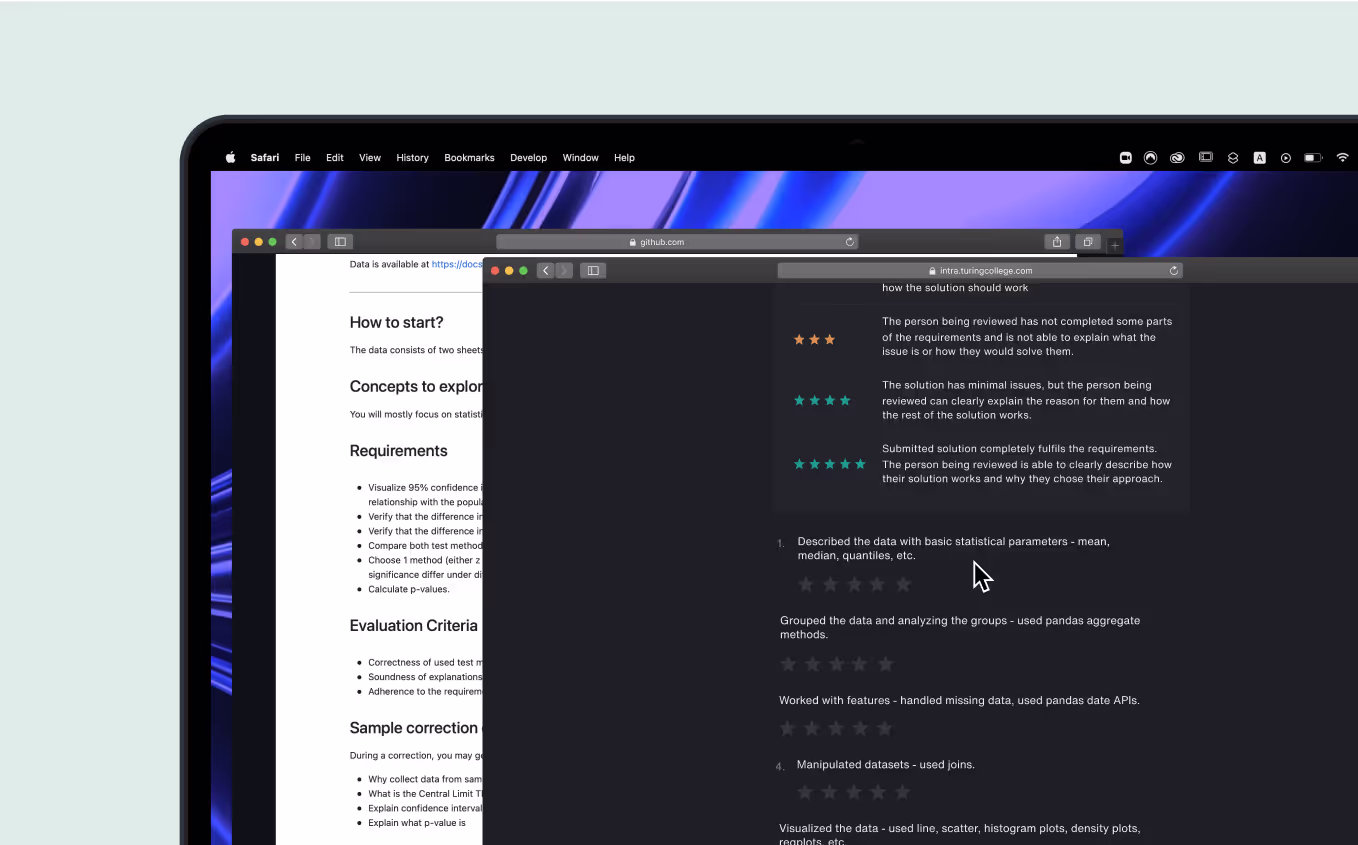The width and height of the screenshot is (1358, 845).
Task: Toggle sidebar in the turingcollege Safari window
Action: coord(593,270)
